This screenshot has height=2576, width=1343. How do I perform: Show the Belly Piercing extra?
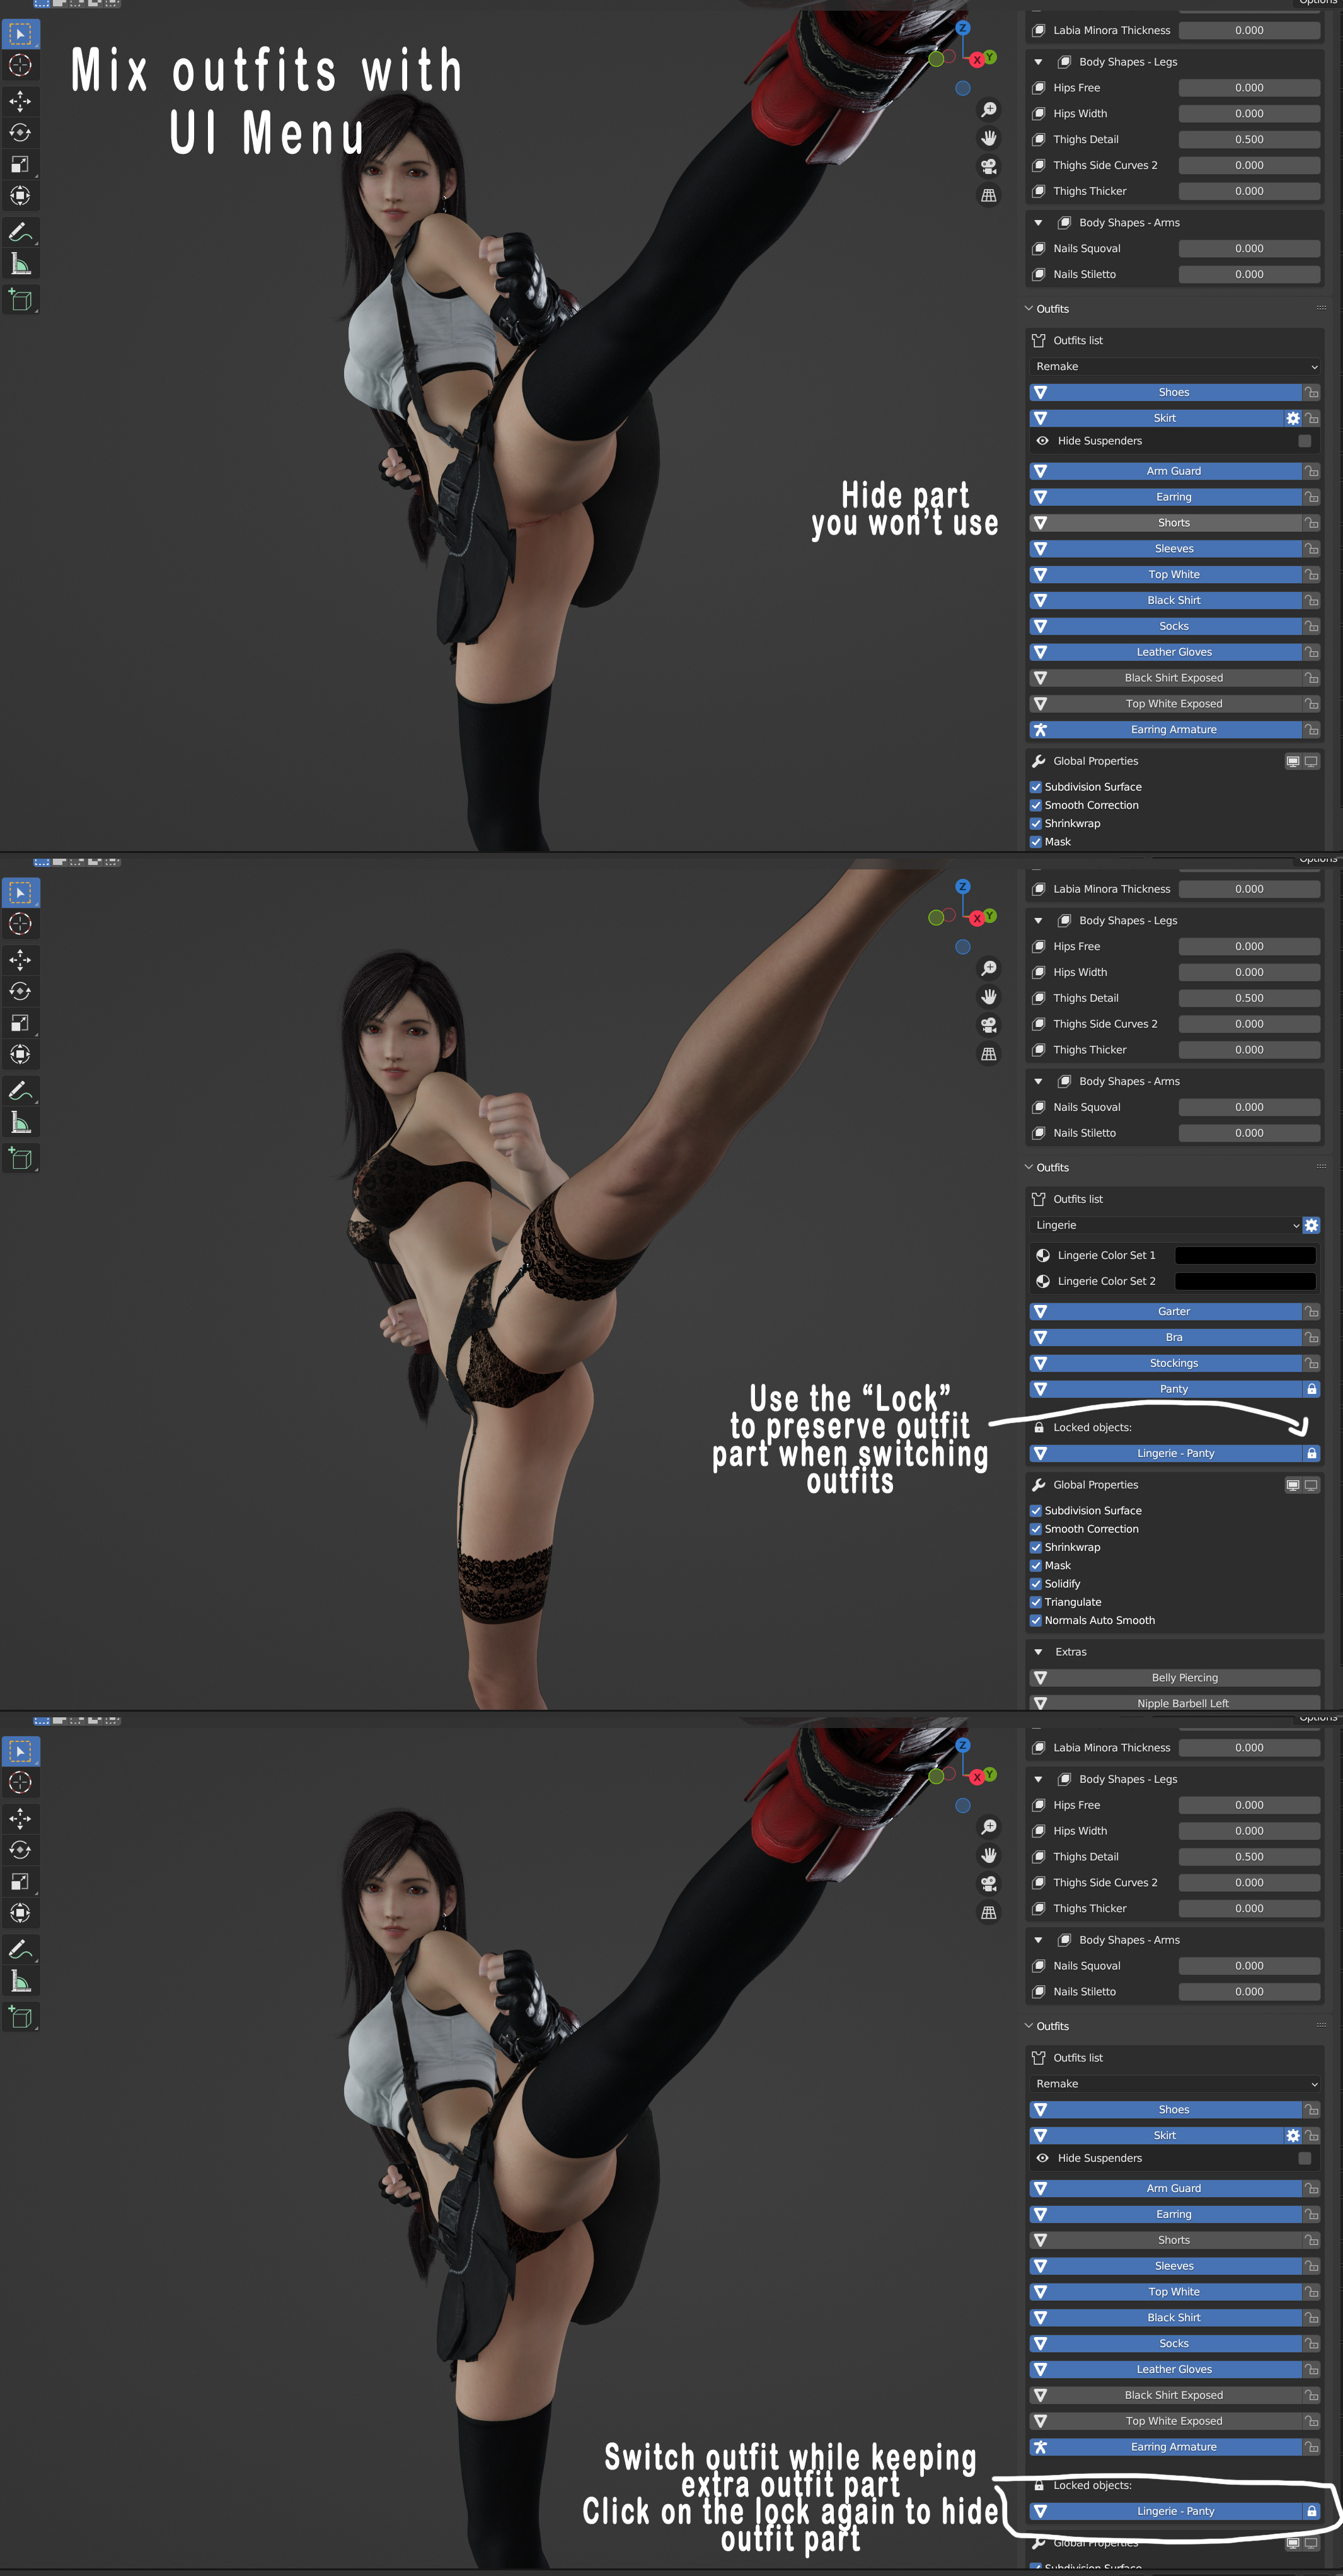coord(1175,1678)
